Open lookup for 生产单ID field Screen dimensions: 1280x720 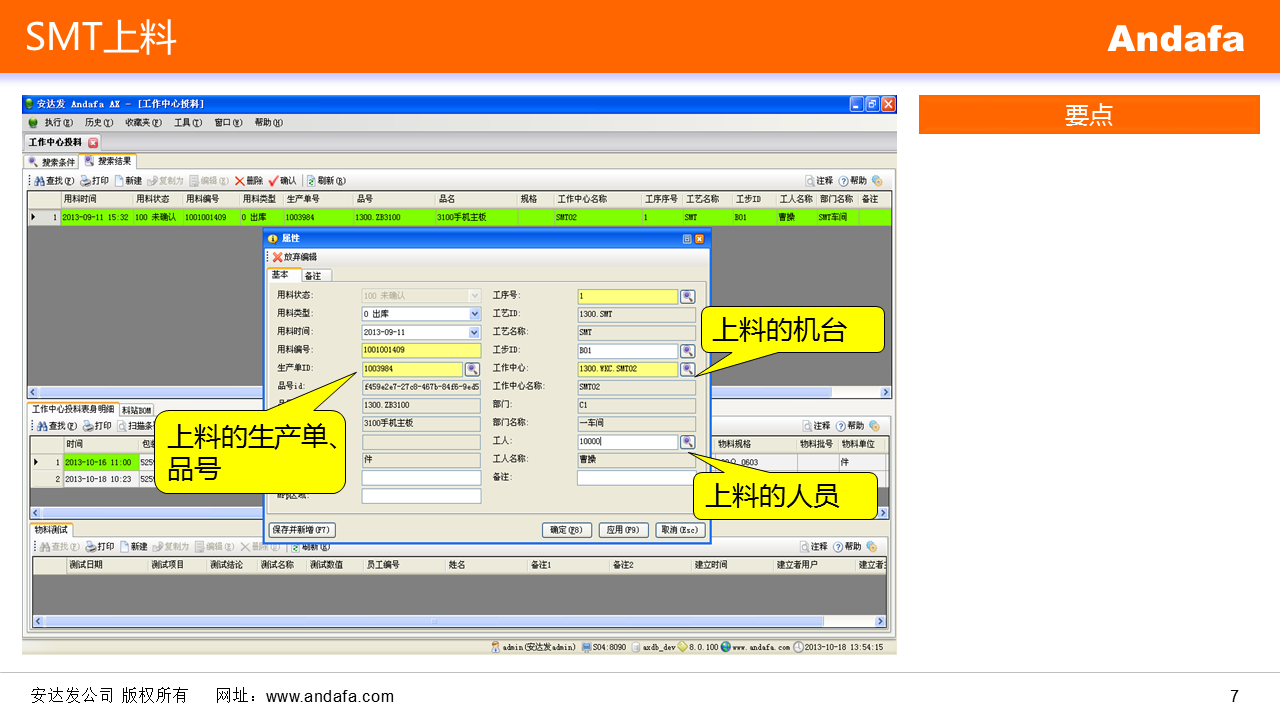[x=472, y=369]
